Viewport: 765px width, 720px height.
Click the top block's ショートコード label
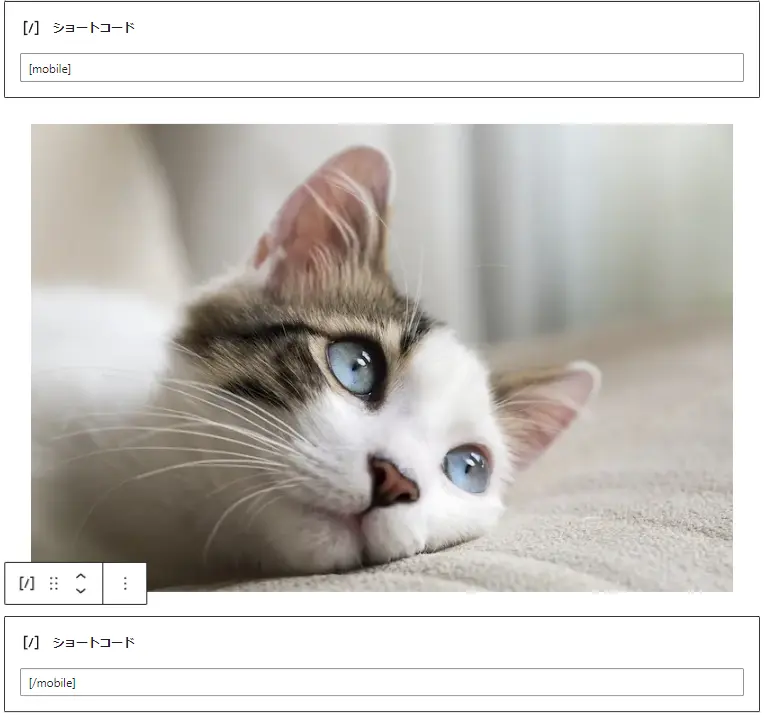(93, 28)
